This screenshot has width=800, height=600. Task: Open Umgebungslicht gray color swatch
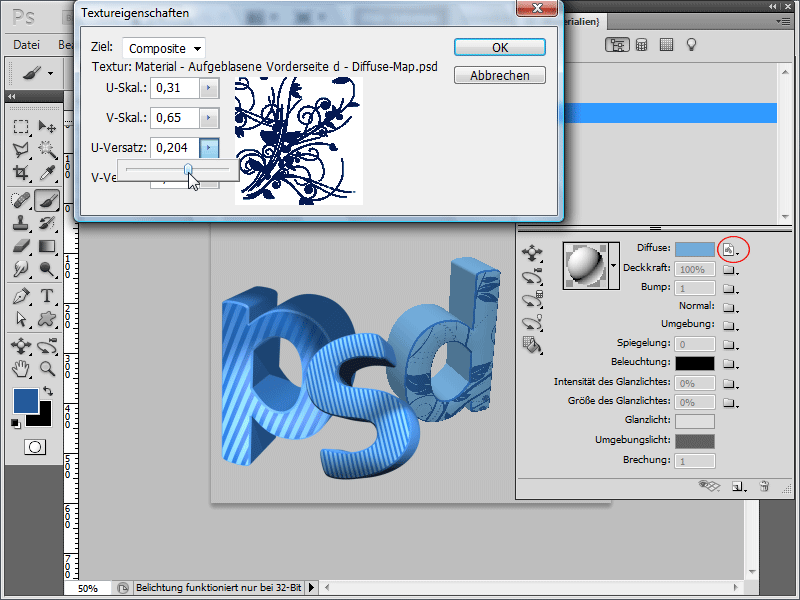[x=694, y=441]
